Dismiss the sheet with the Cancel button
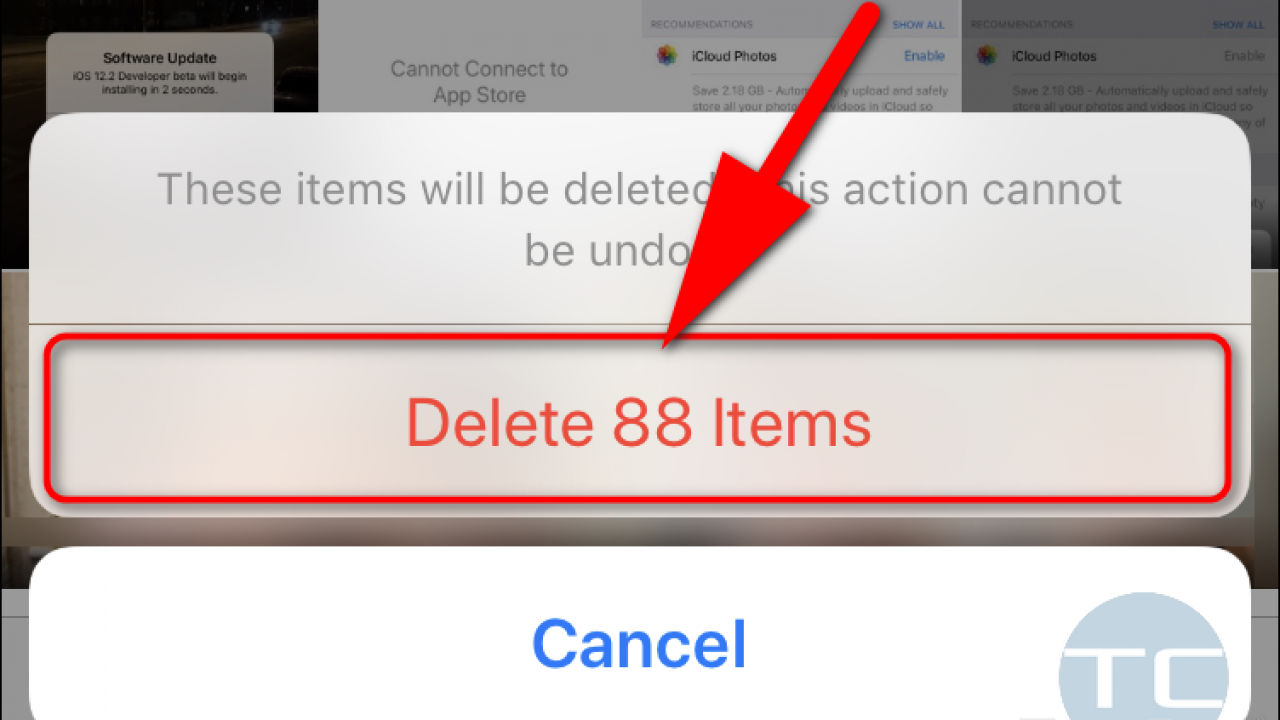1280x720 pixels. point(639,643)
